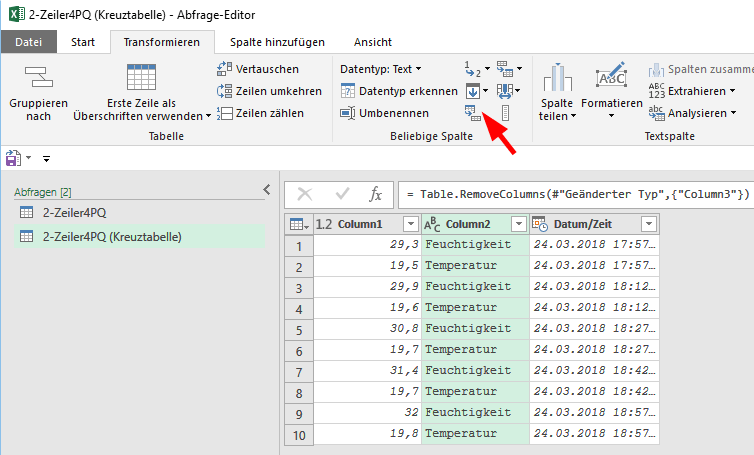Open the Datum/Zeit filter dropdown
Viewport: 754px width, 455px height.
pos(649,224)
